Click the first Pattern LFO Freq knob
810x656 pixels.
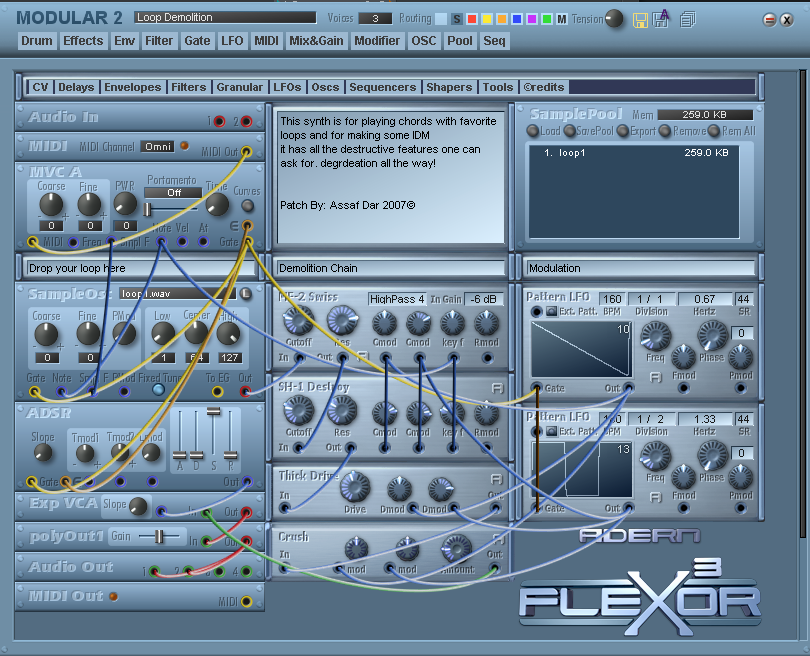[x=656, y=335]
